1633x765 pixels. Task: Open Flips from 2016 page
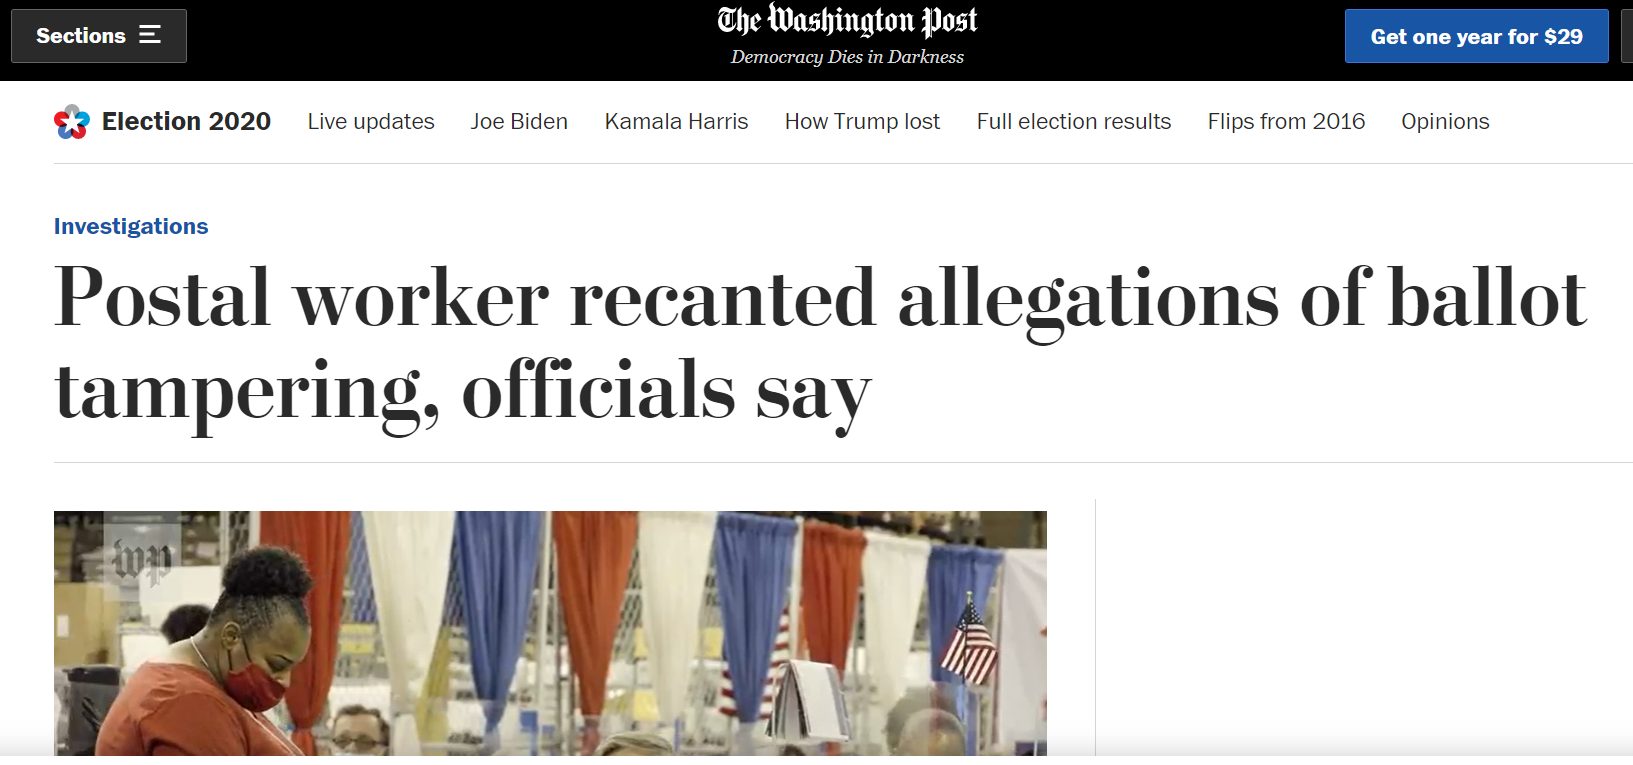[x=1286, y=122]
